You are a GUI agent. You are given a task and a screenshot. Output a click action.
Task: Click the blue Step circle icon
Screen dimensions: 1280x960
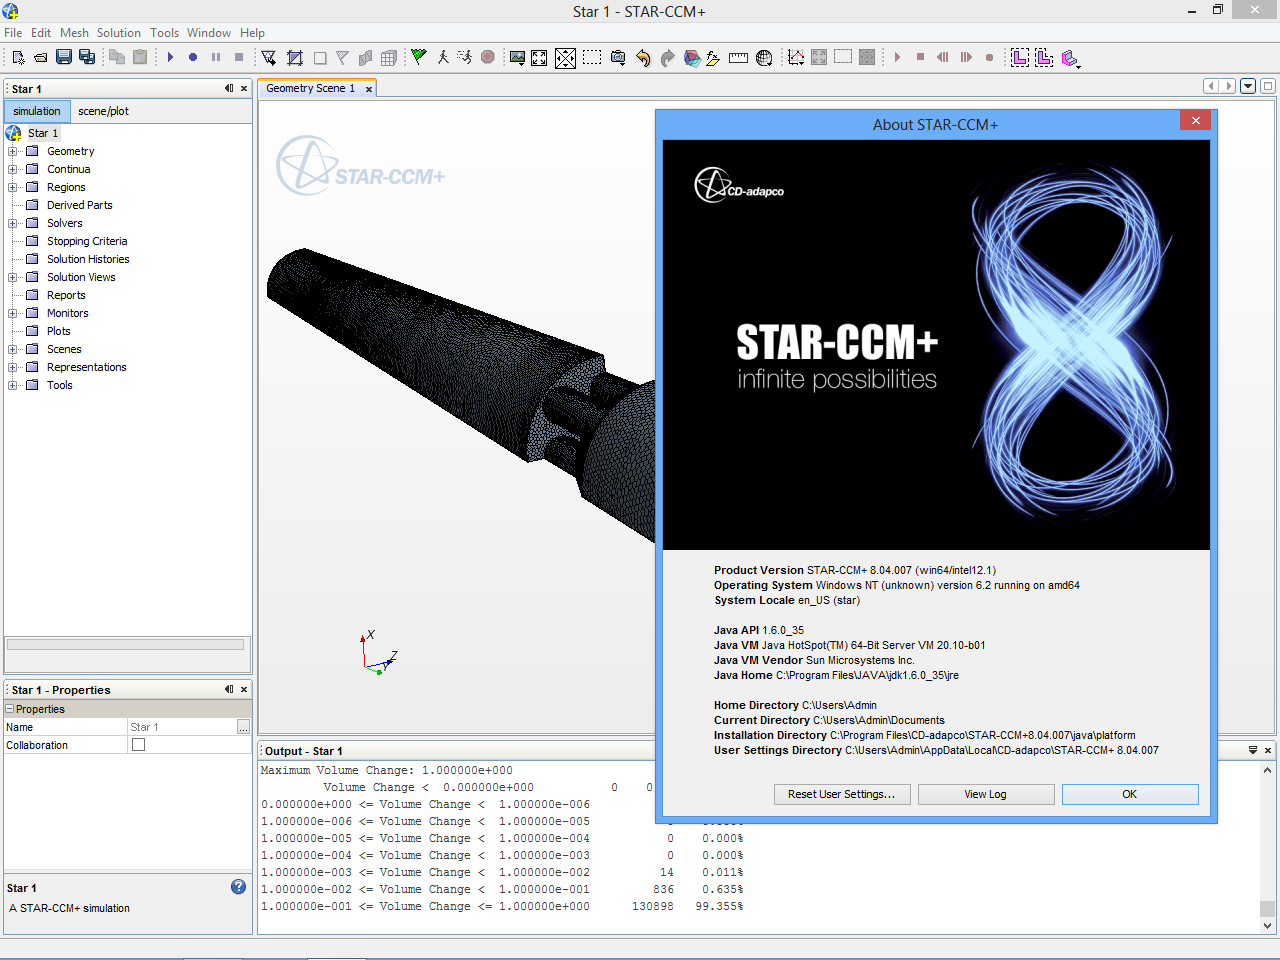tap(193, 57)
